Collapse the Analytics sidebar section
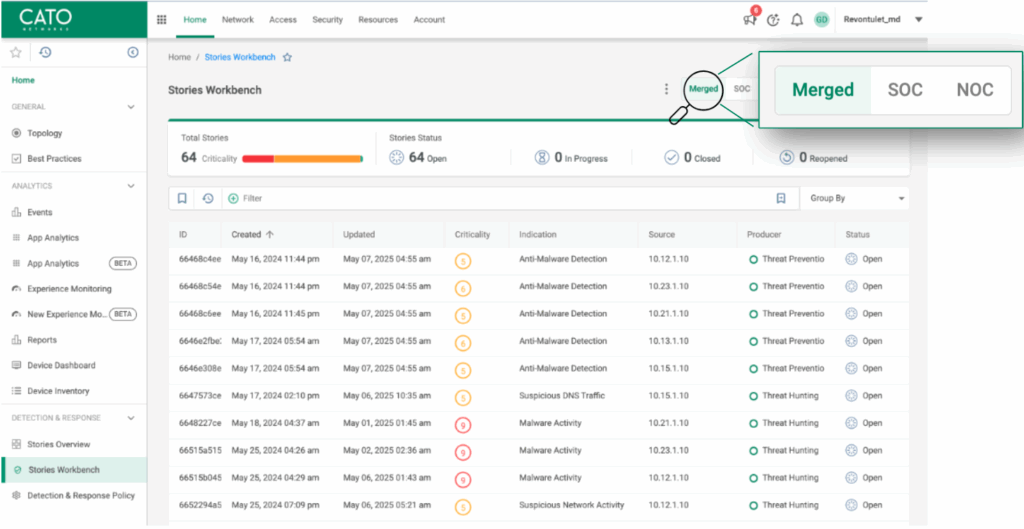 [131, 186]
